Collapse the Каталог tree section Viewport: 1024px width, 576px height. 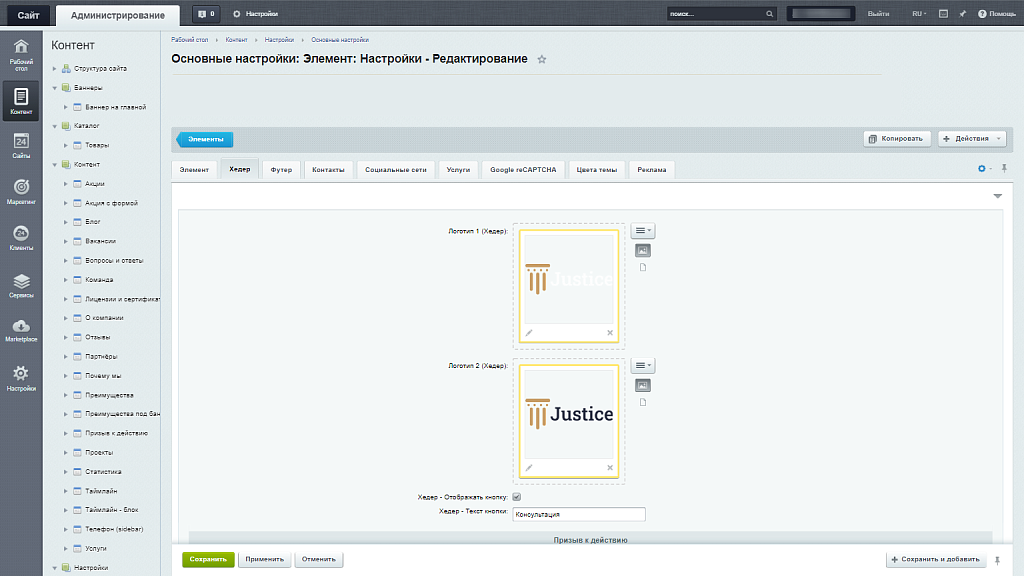point(55,126)
